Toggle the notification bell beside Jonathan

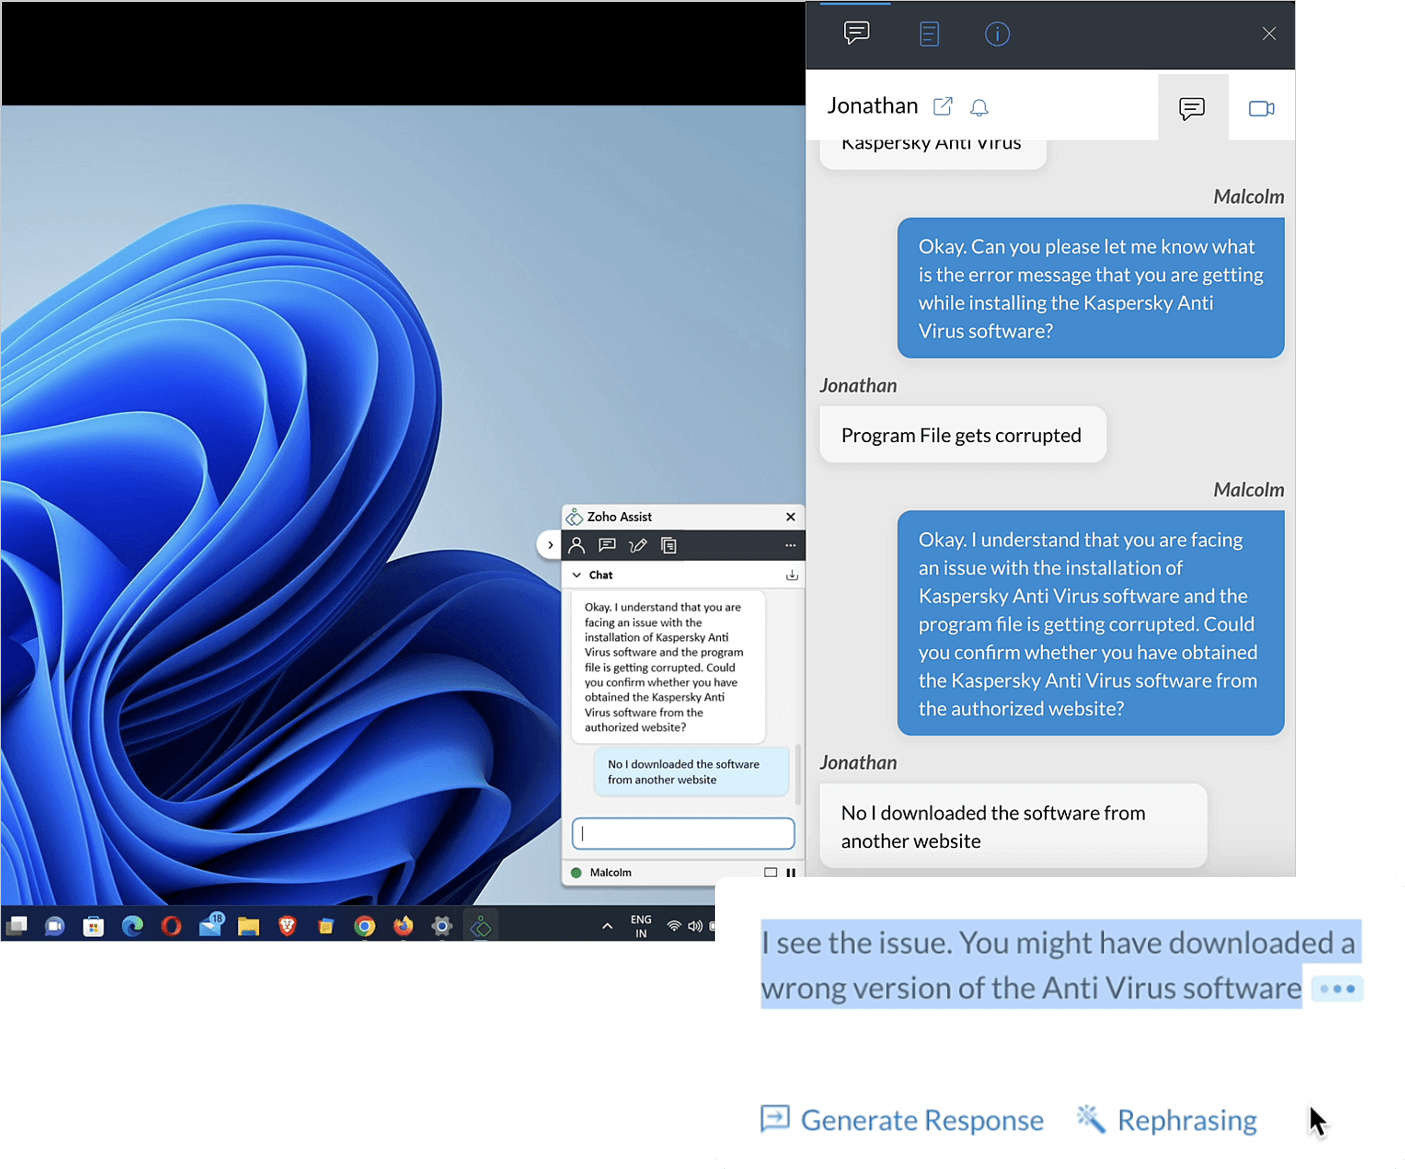pos(980,107)
